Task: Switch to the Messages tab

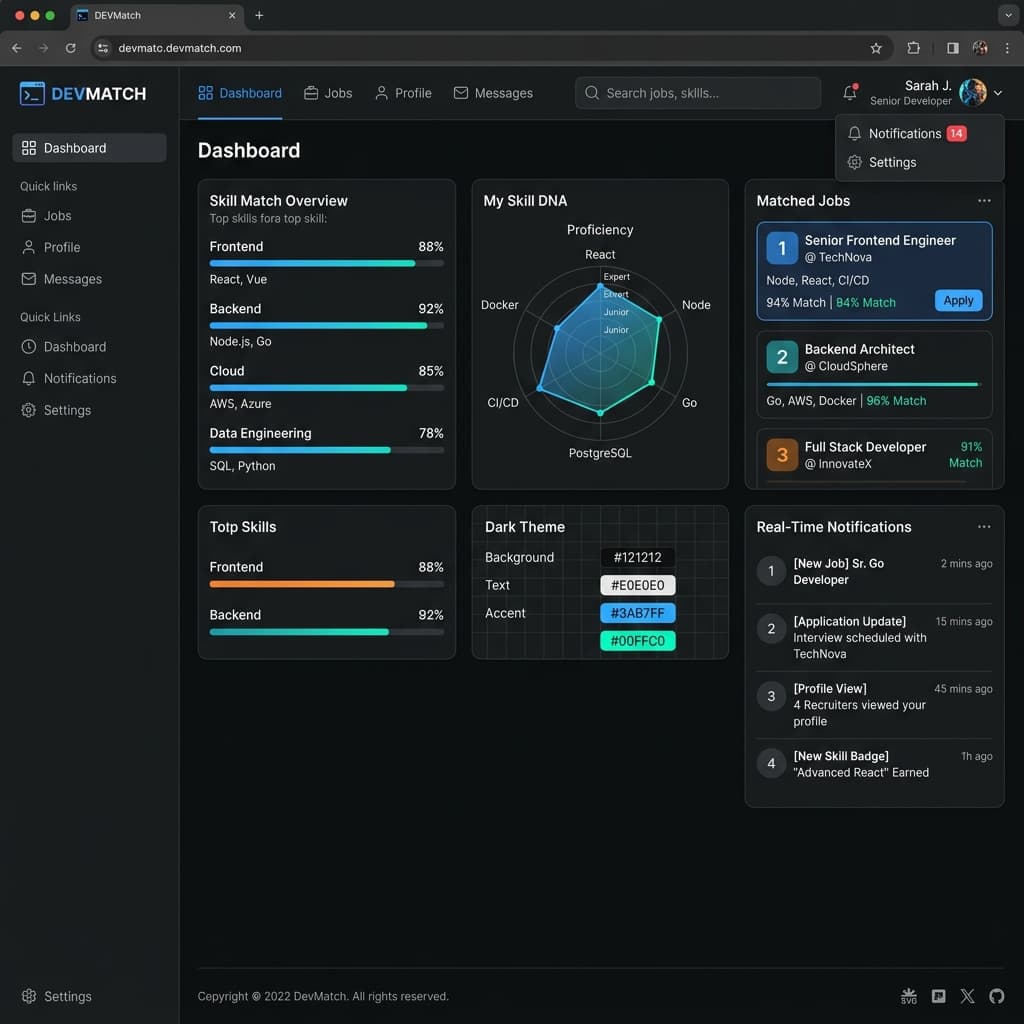Action: pyautogui.click(x=493, y=93)
